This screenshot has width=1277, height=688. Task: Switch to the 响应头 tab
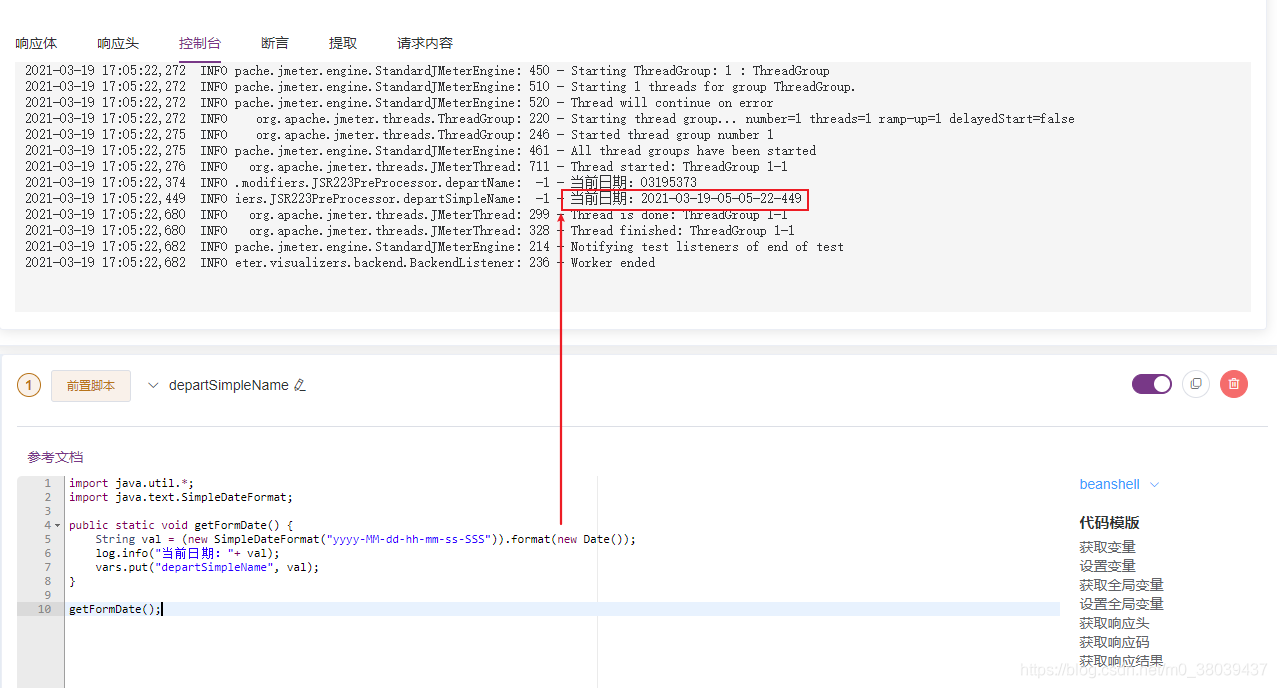click(118, 43)
